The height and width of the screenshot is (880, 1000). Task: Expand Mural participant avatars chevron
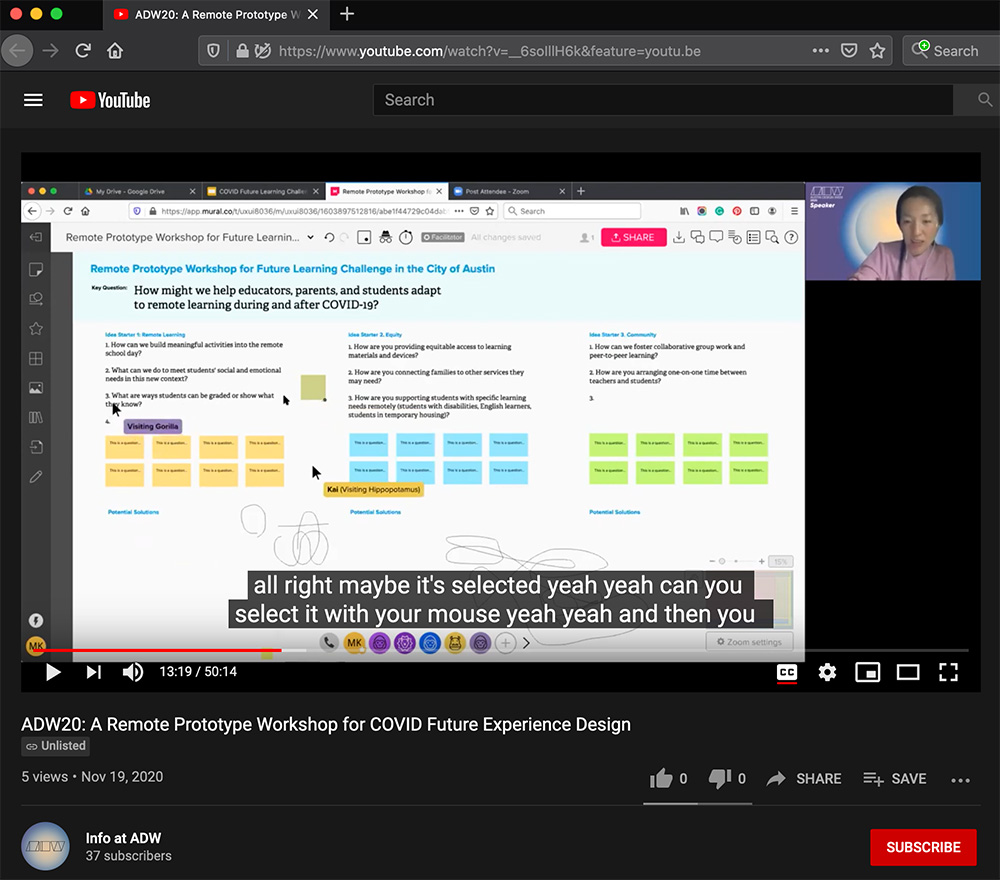[x=526, y=643]
